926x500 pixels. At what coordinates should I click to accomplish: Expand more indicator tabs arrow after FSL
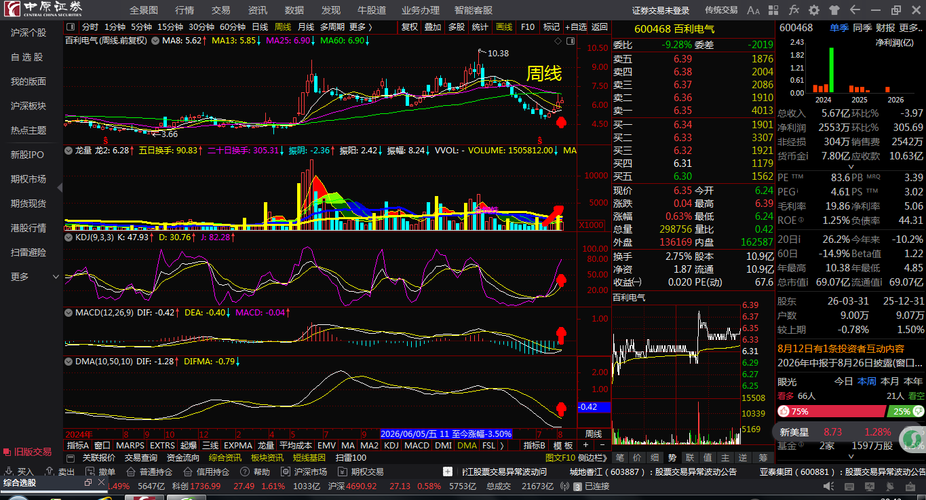501,446
